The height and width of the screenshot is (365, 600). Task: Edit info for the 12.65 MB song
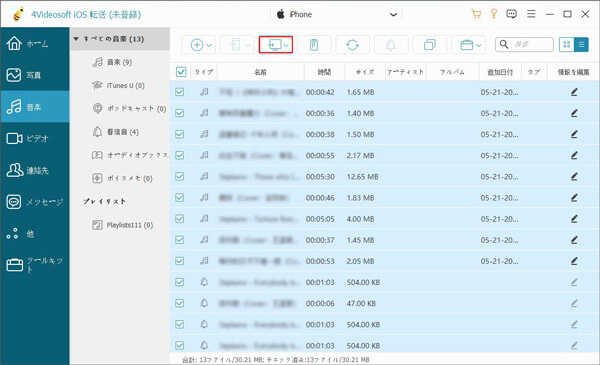[x=574, y=176]
